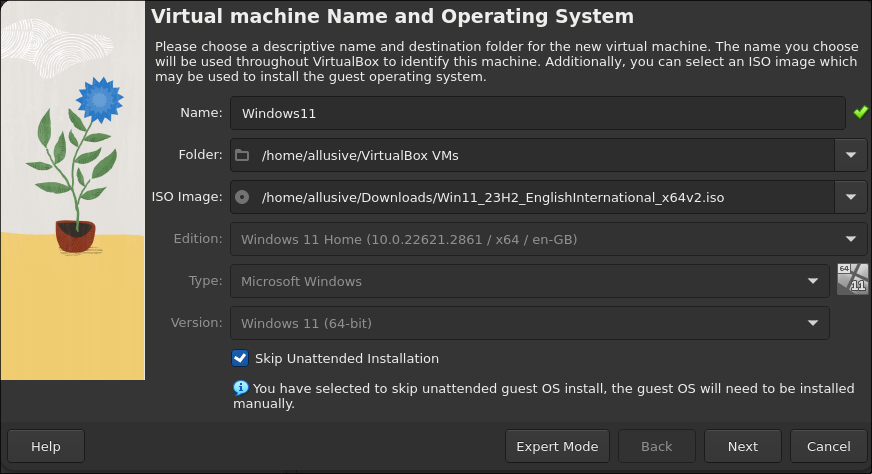Cancel the new virtual machine wizard
This screenshot has width=872, height=474.
828,446
